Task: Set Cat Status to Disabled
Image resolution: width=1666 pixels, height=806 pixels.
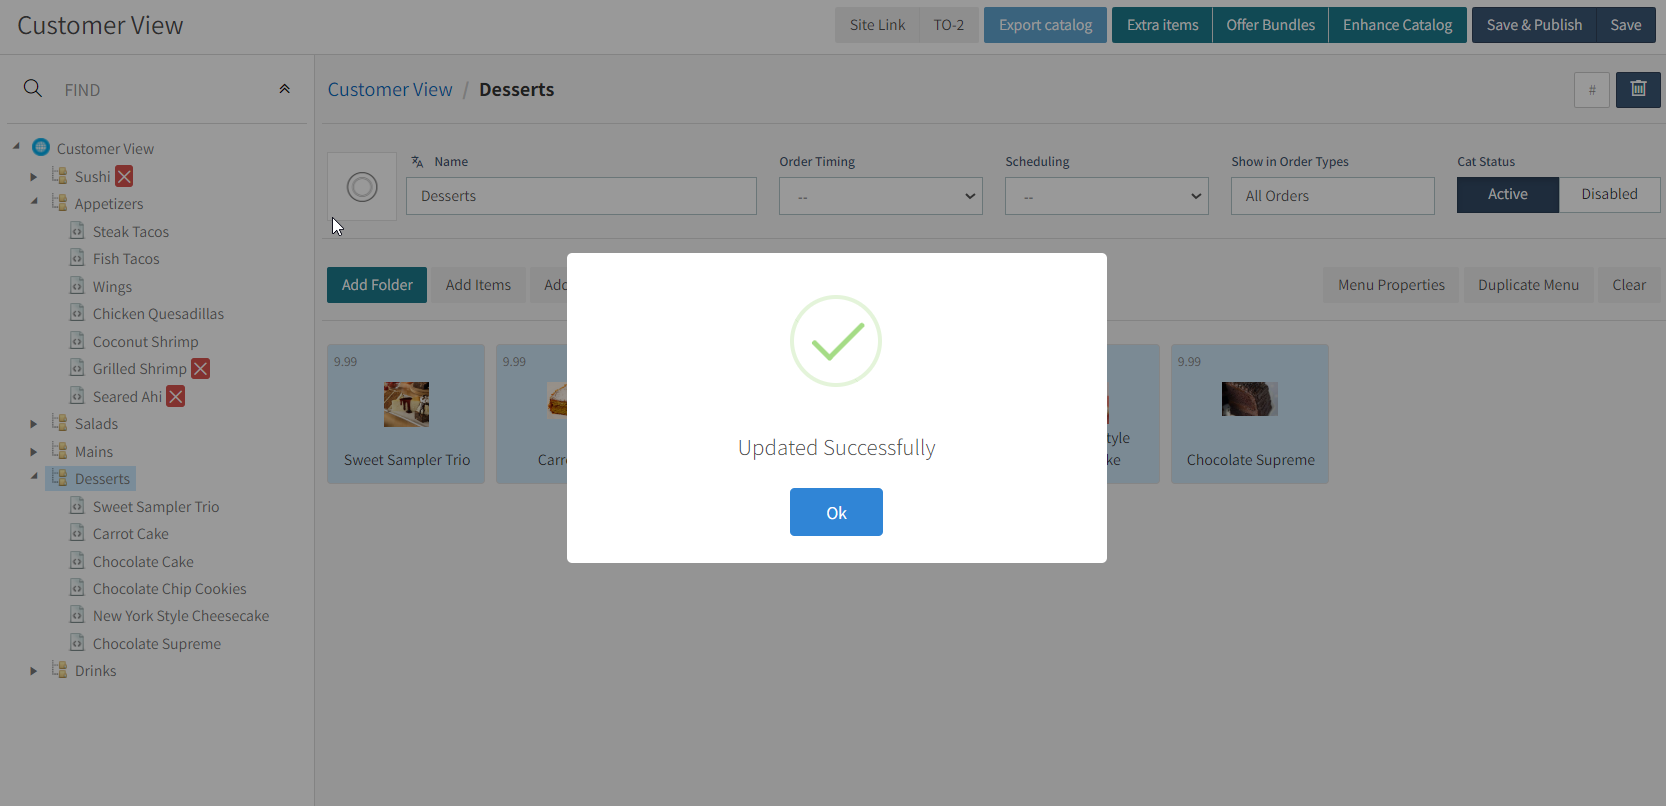Action: pos(1609,195)
